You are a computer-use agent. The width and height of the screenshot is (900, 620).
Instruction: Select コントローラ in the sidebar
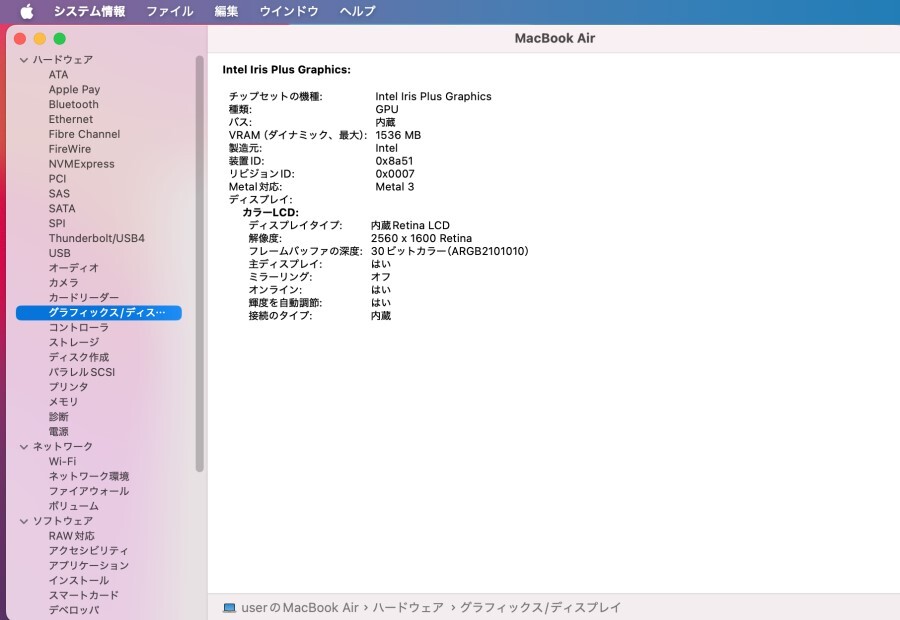[79, 328]
